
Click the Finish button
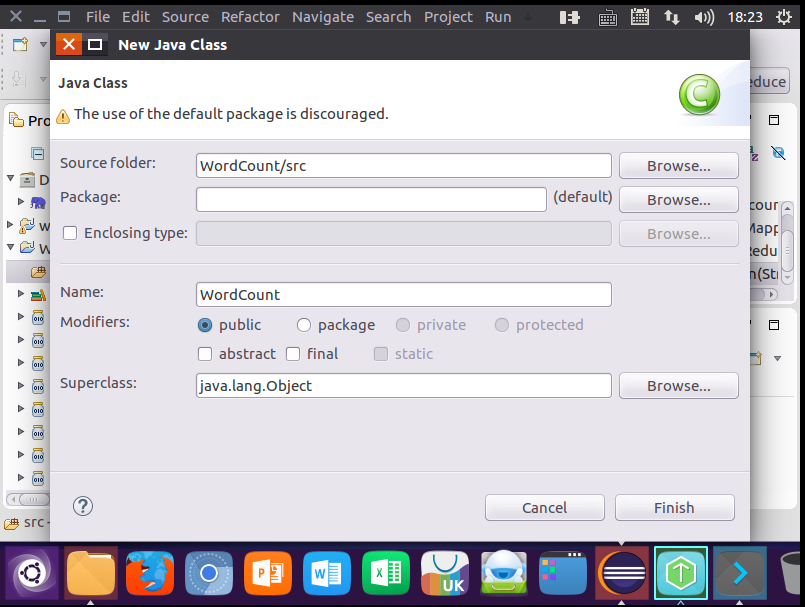click(x=674, y=507)
